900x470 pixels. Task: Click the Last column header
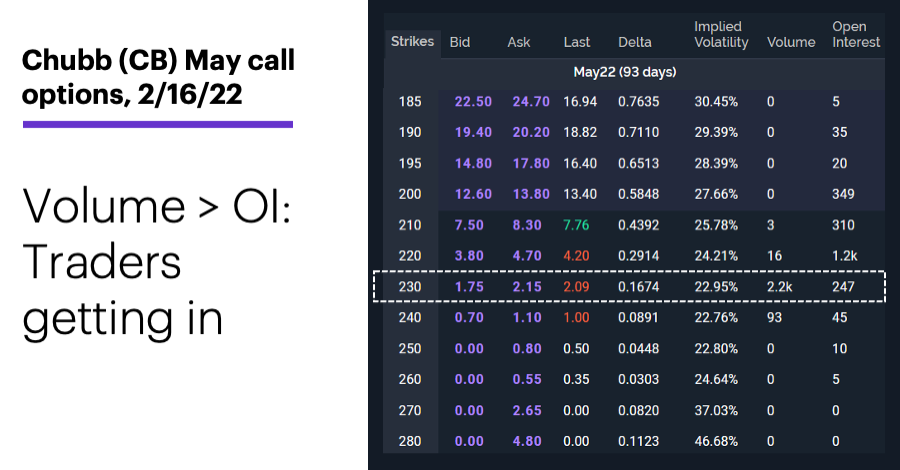(x=576, y=42)
